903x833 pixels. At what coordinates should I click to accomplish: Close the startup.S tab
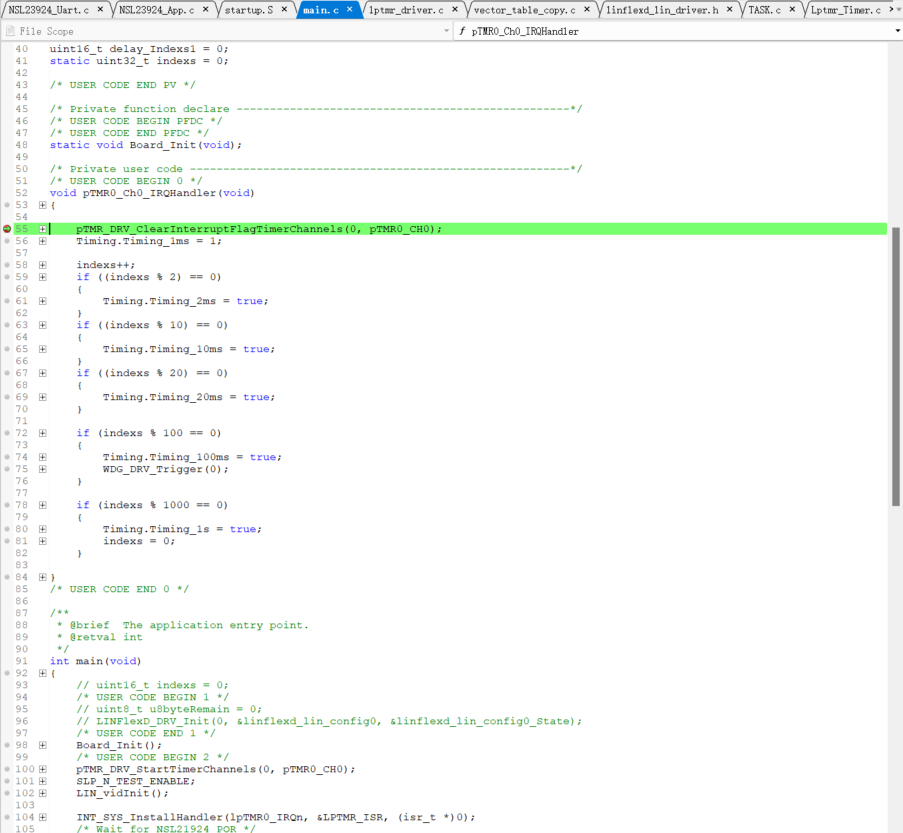pos(285,10)
